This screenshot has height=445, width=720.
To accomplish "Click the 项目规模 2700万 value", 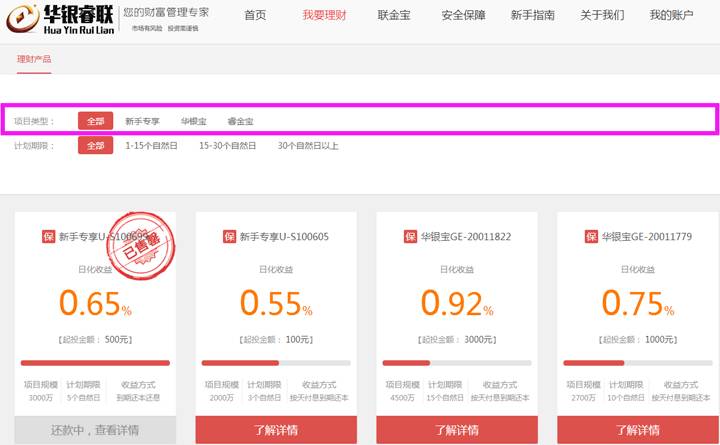I will (x=583, y=398).
